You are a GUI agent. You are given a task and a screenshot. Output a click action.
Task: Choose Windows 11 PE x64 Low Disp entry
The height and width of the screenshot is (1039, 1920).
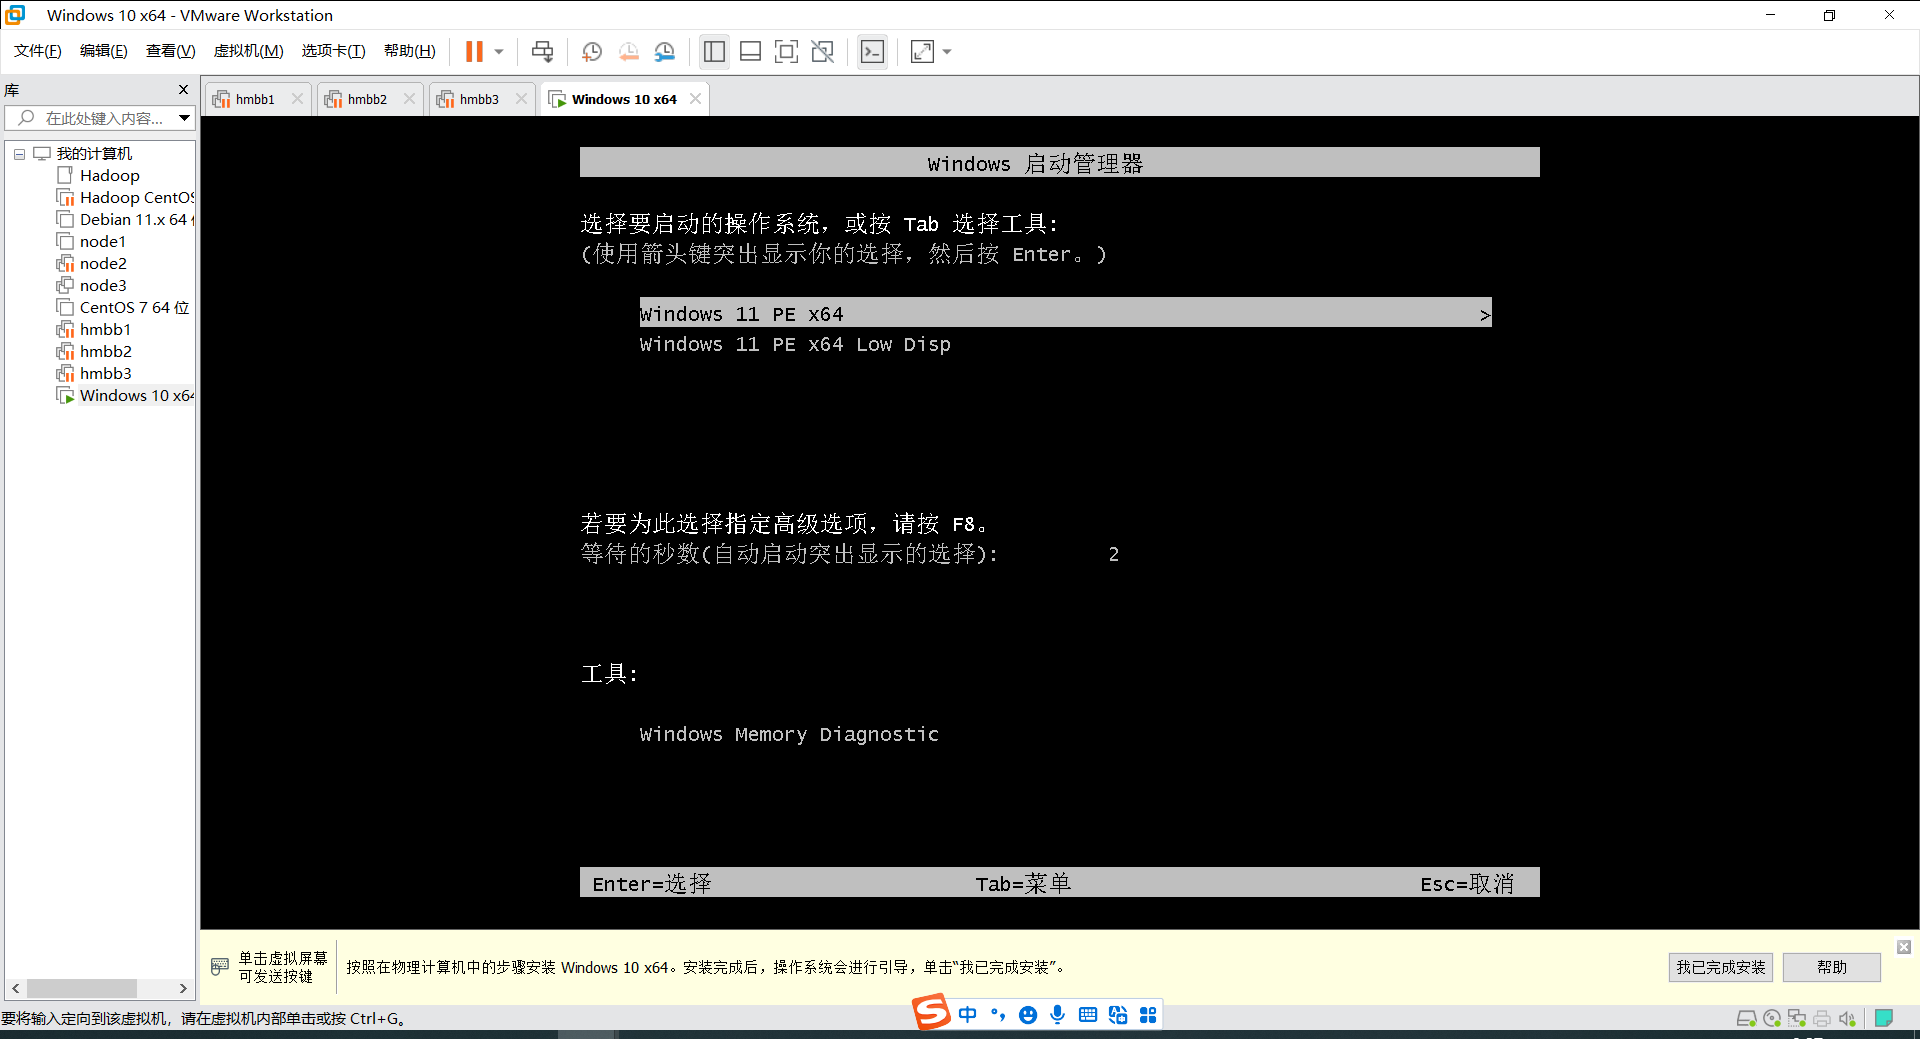tap(795, 344)
